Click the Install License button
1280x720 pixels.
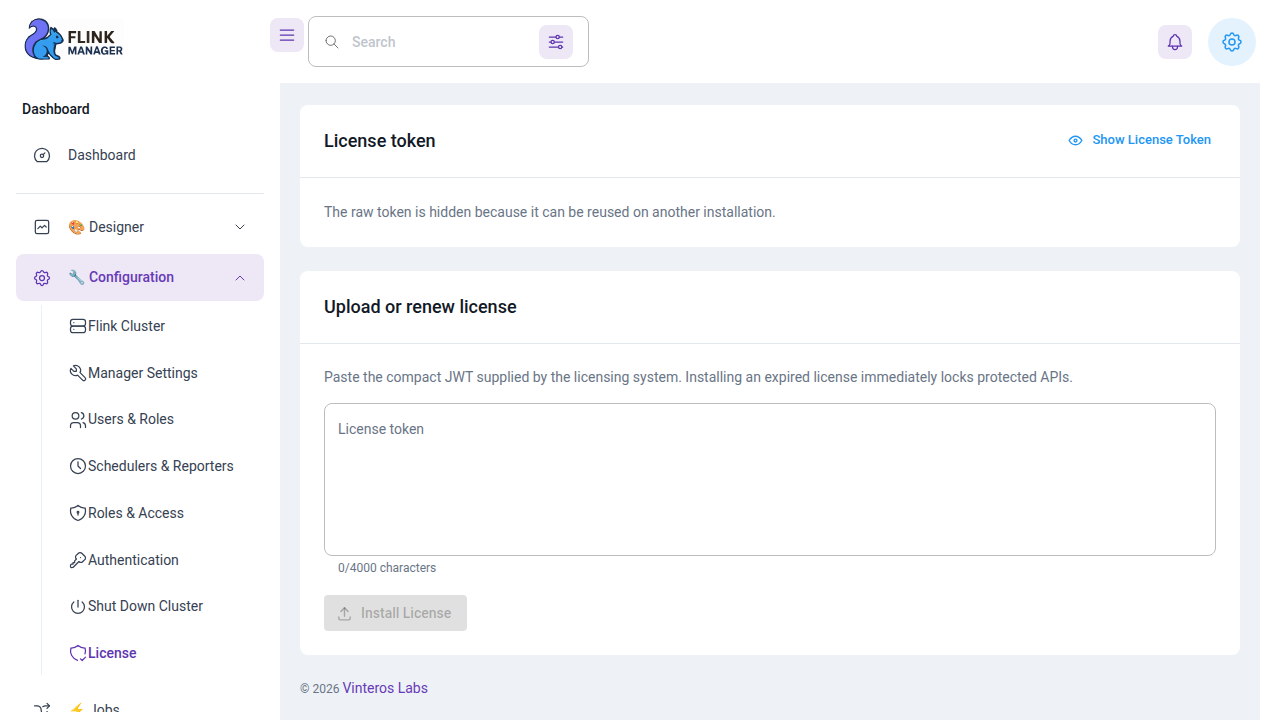[x=395, y=613]
